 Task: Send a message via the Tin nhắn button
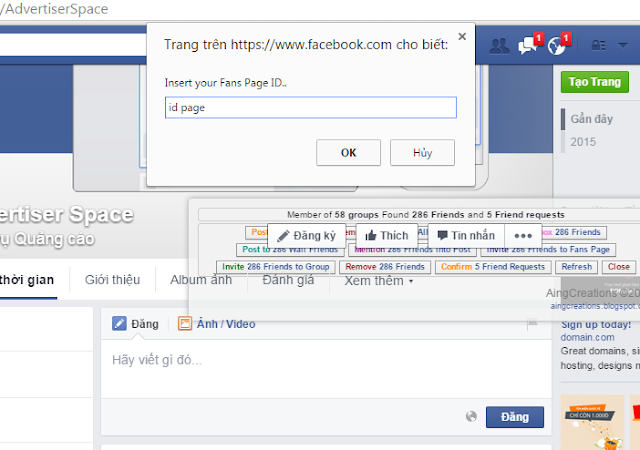point(466,236)
